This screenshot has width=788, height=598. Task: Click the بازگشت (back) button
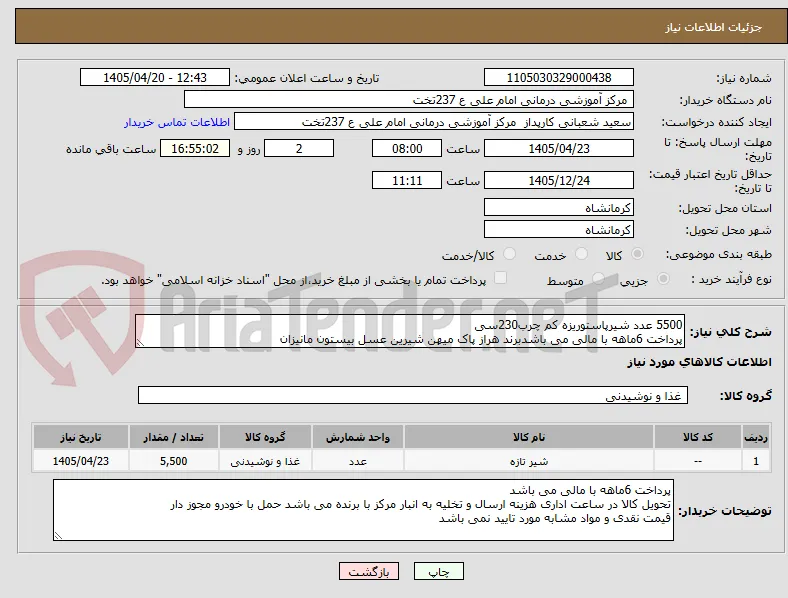coord(369,571)
